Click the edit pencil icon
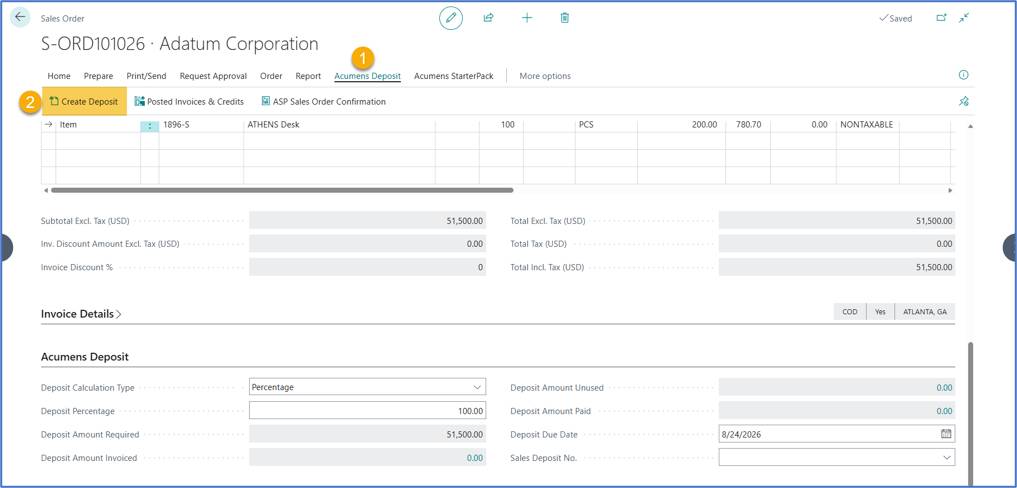Viewport: 1017px width, 488px height. (451, 18)
